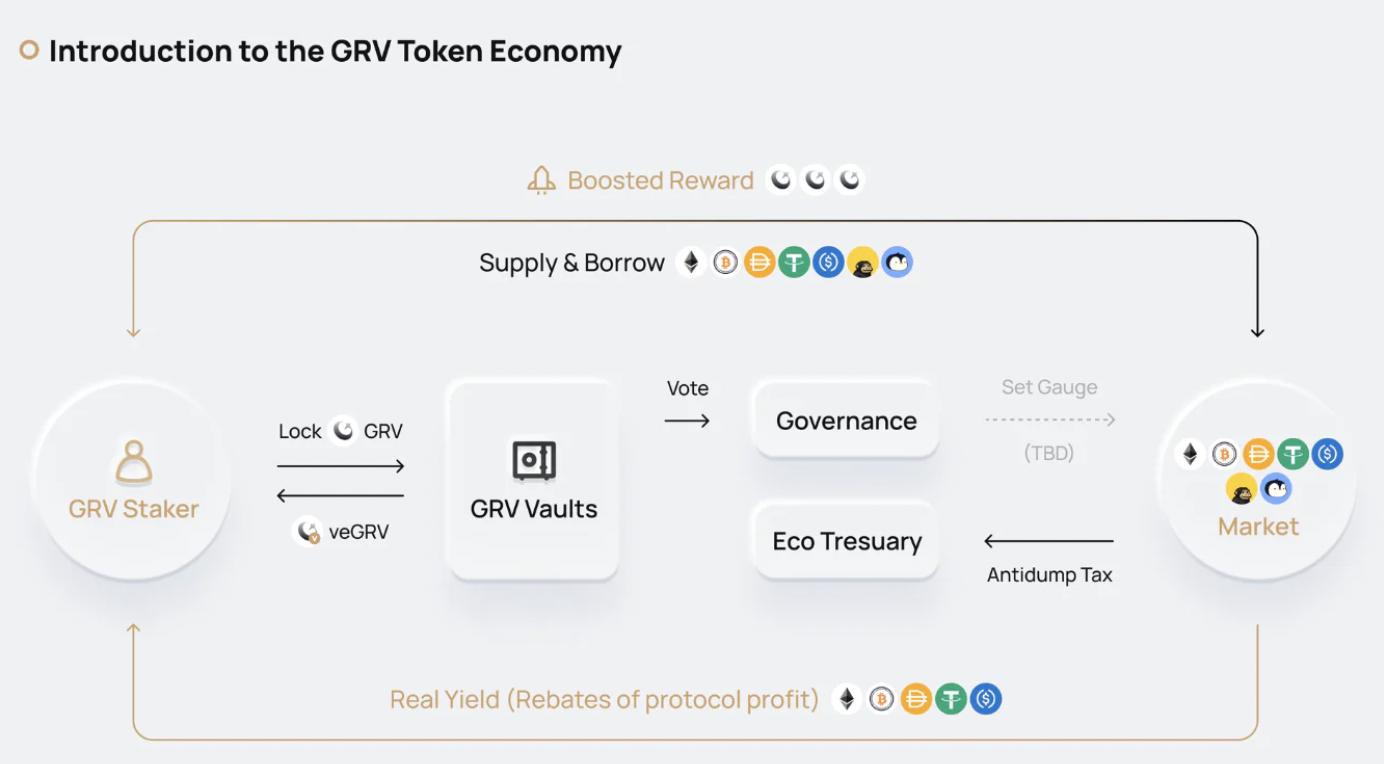Click the Boosted Reward label
The width and height of the screenshot is (1384, 764).
(x=660, y=180)
